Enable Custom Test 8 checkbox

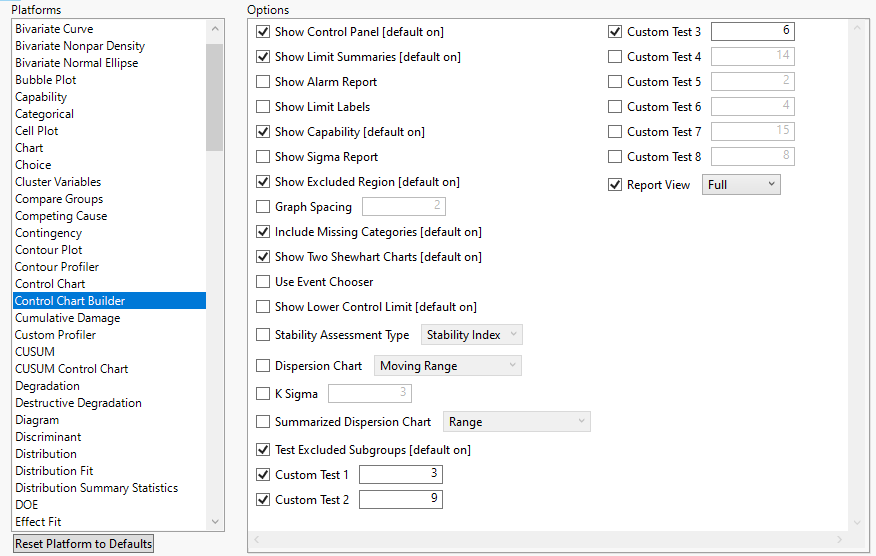(615, 157)
